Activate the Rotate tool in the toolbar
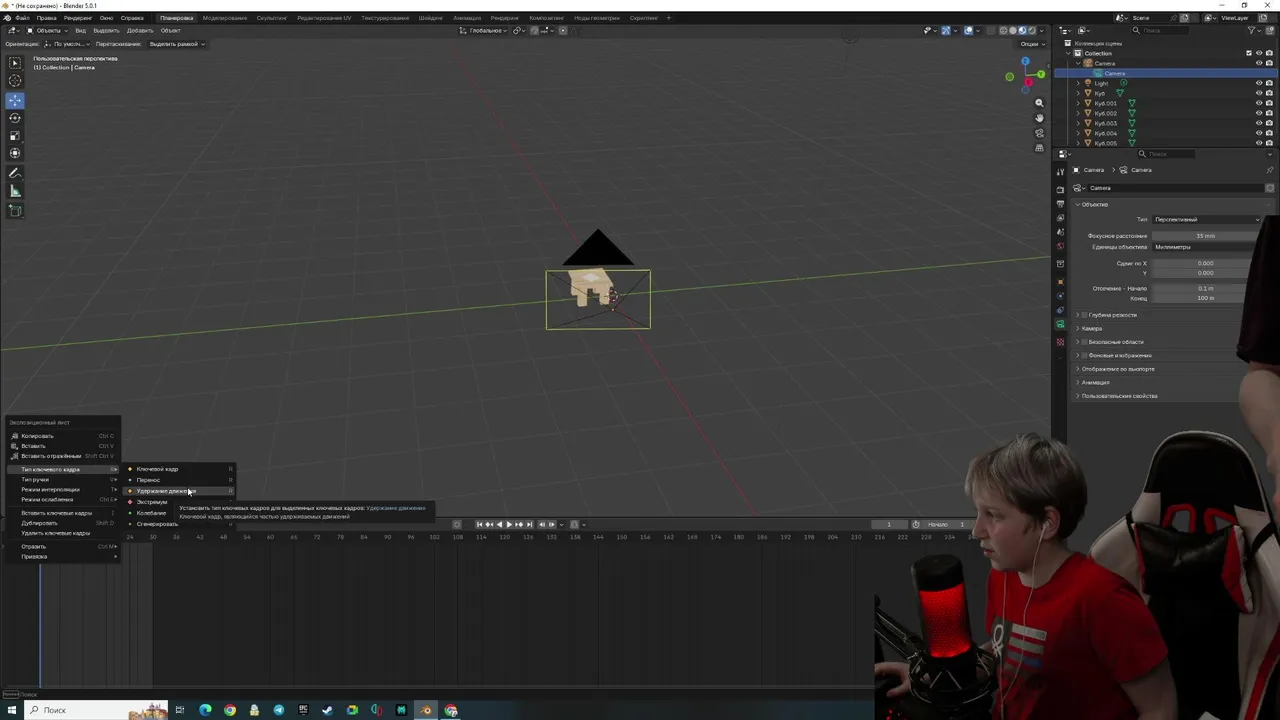 click(x=15, y=118)
